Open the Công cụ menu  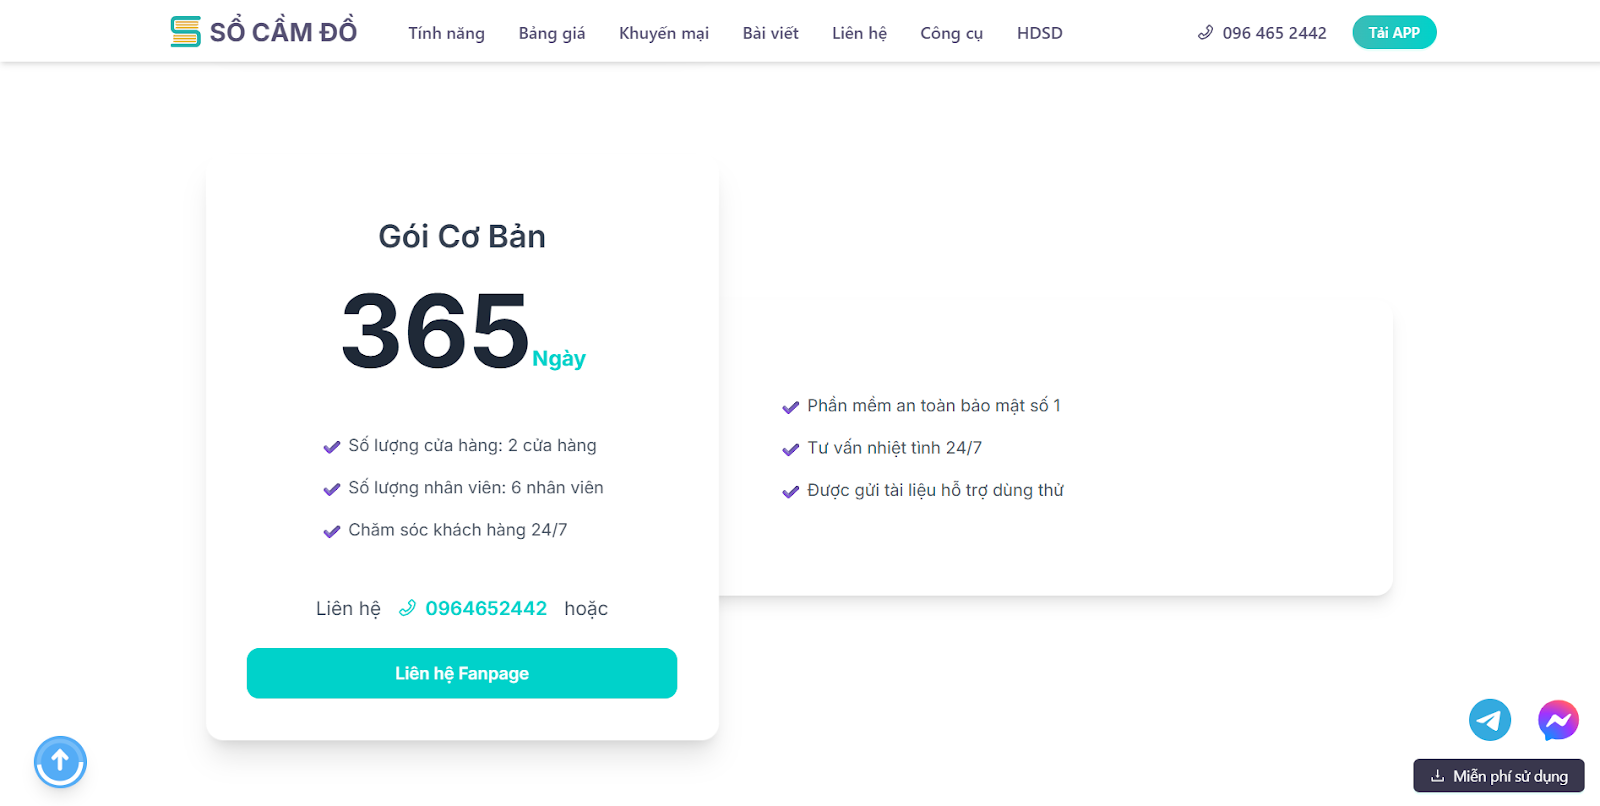point(951,33)
